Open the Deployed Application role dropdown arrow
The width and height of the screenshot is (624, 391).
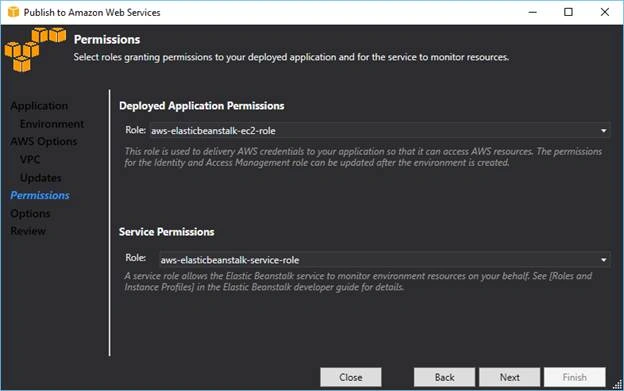point(603,131)
